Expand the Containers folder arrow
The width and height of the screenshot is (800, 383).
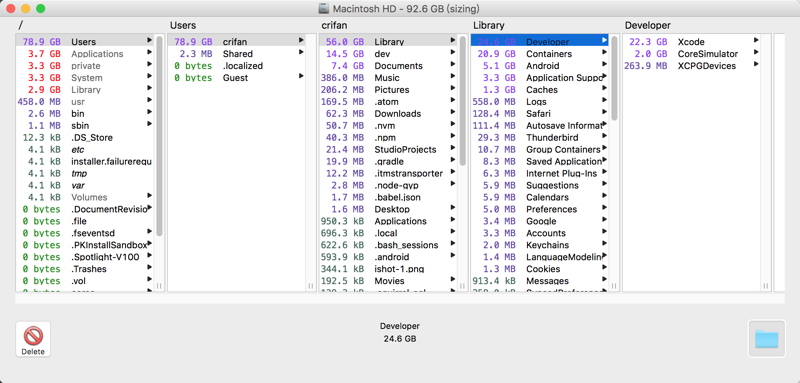point(605,52)
